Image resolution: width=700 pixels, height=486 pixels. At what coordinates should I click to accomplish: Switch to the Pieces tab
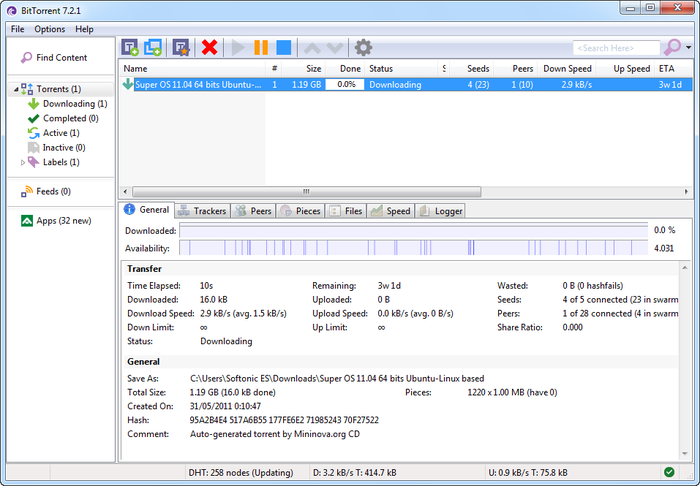click(x=300, y=211)
